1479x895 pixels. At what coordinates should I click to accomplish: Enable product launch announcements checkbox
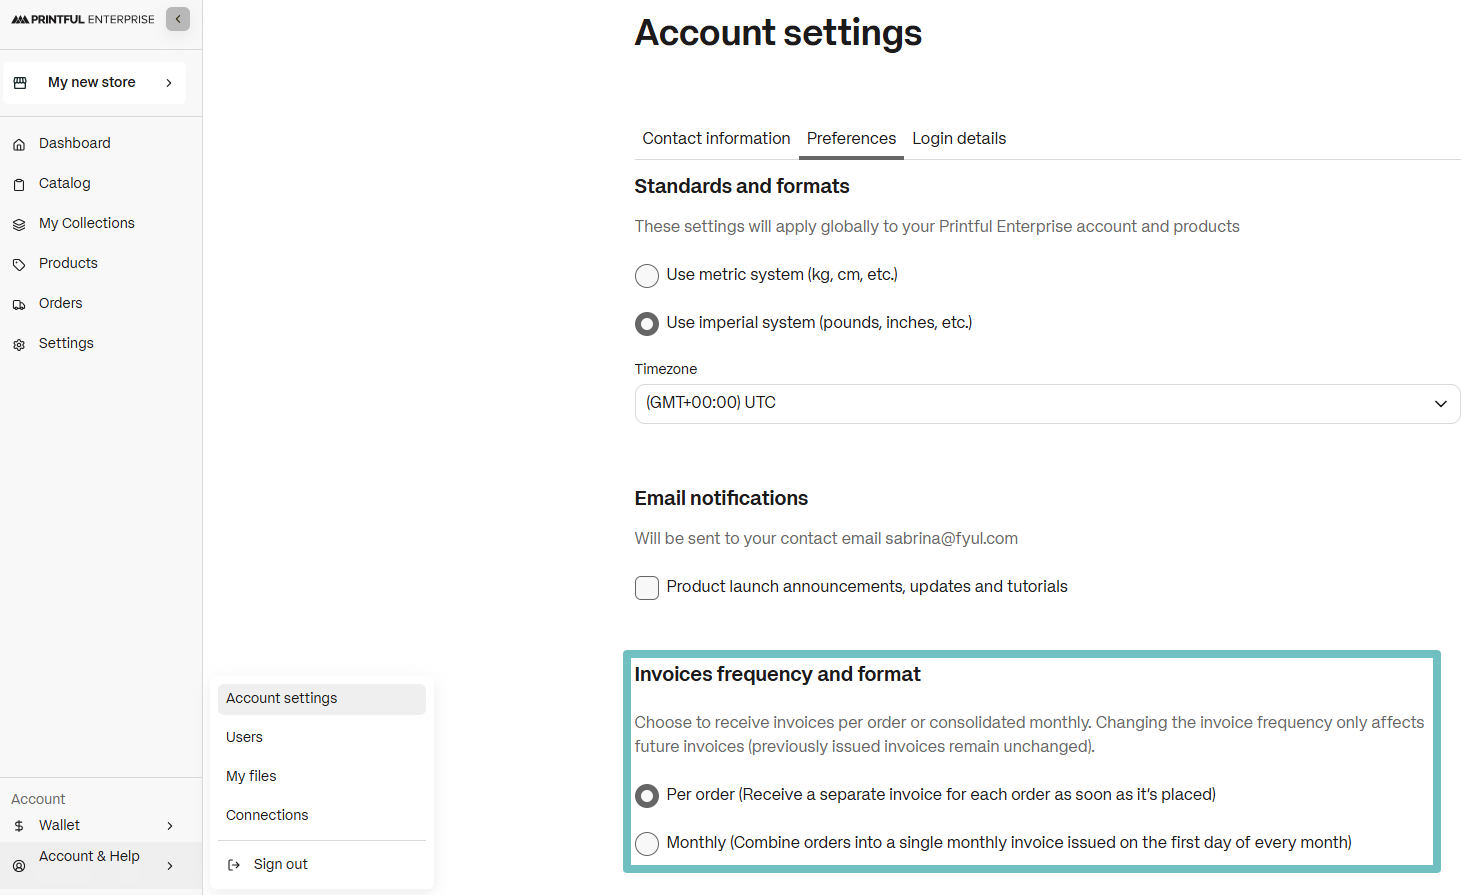point(647,587)
